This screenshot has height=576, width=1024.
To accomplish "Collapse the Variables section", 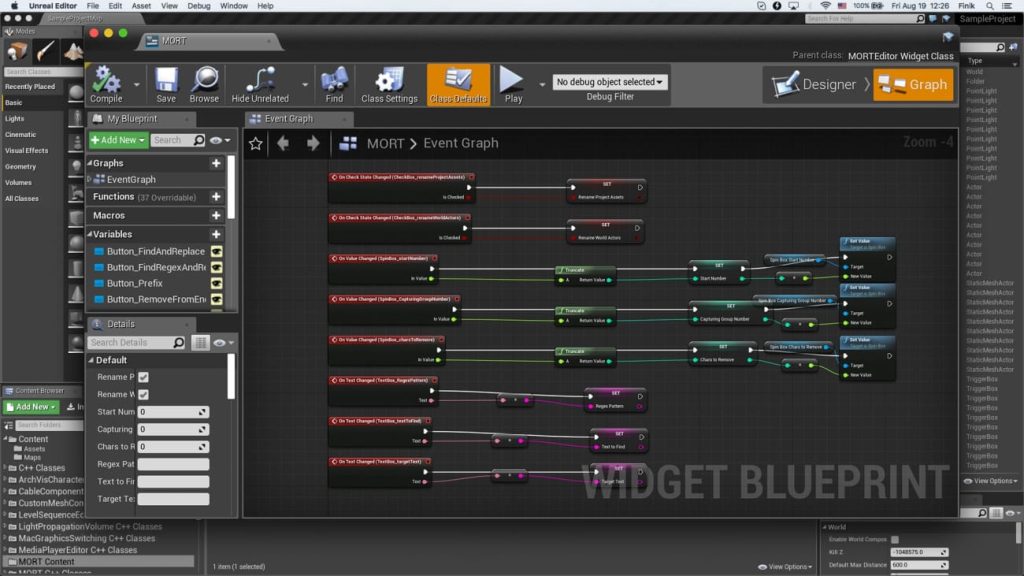I will point(90,234).
